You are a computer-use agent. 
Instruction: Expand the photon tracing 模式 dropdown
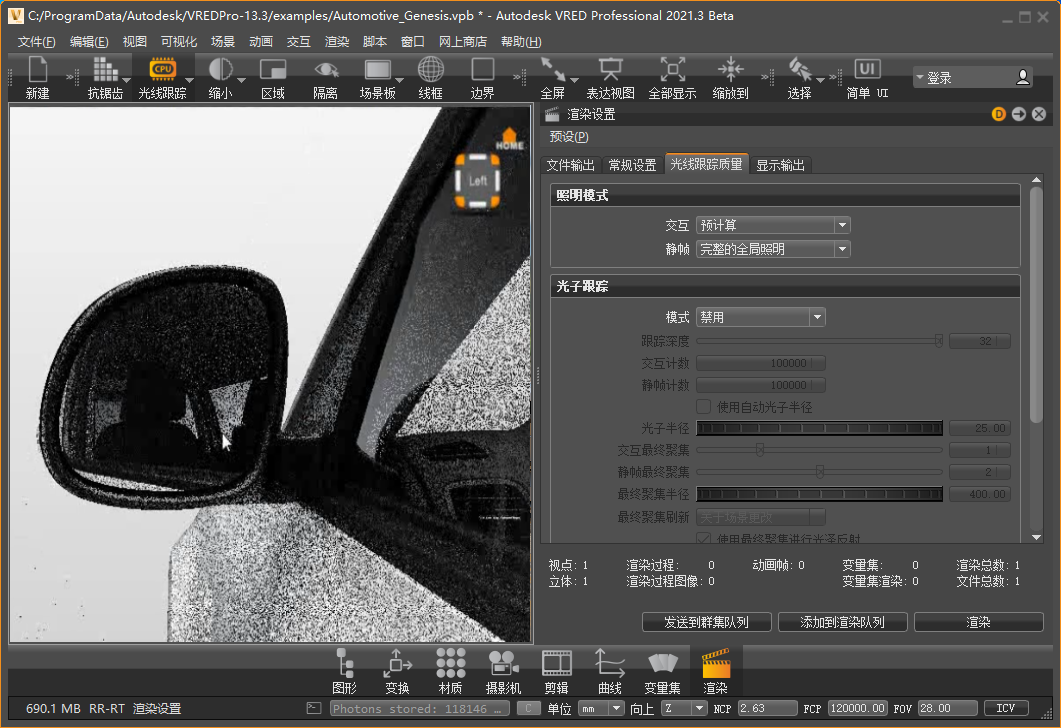click(760, 317)
